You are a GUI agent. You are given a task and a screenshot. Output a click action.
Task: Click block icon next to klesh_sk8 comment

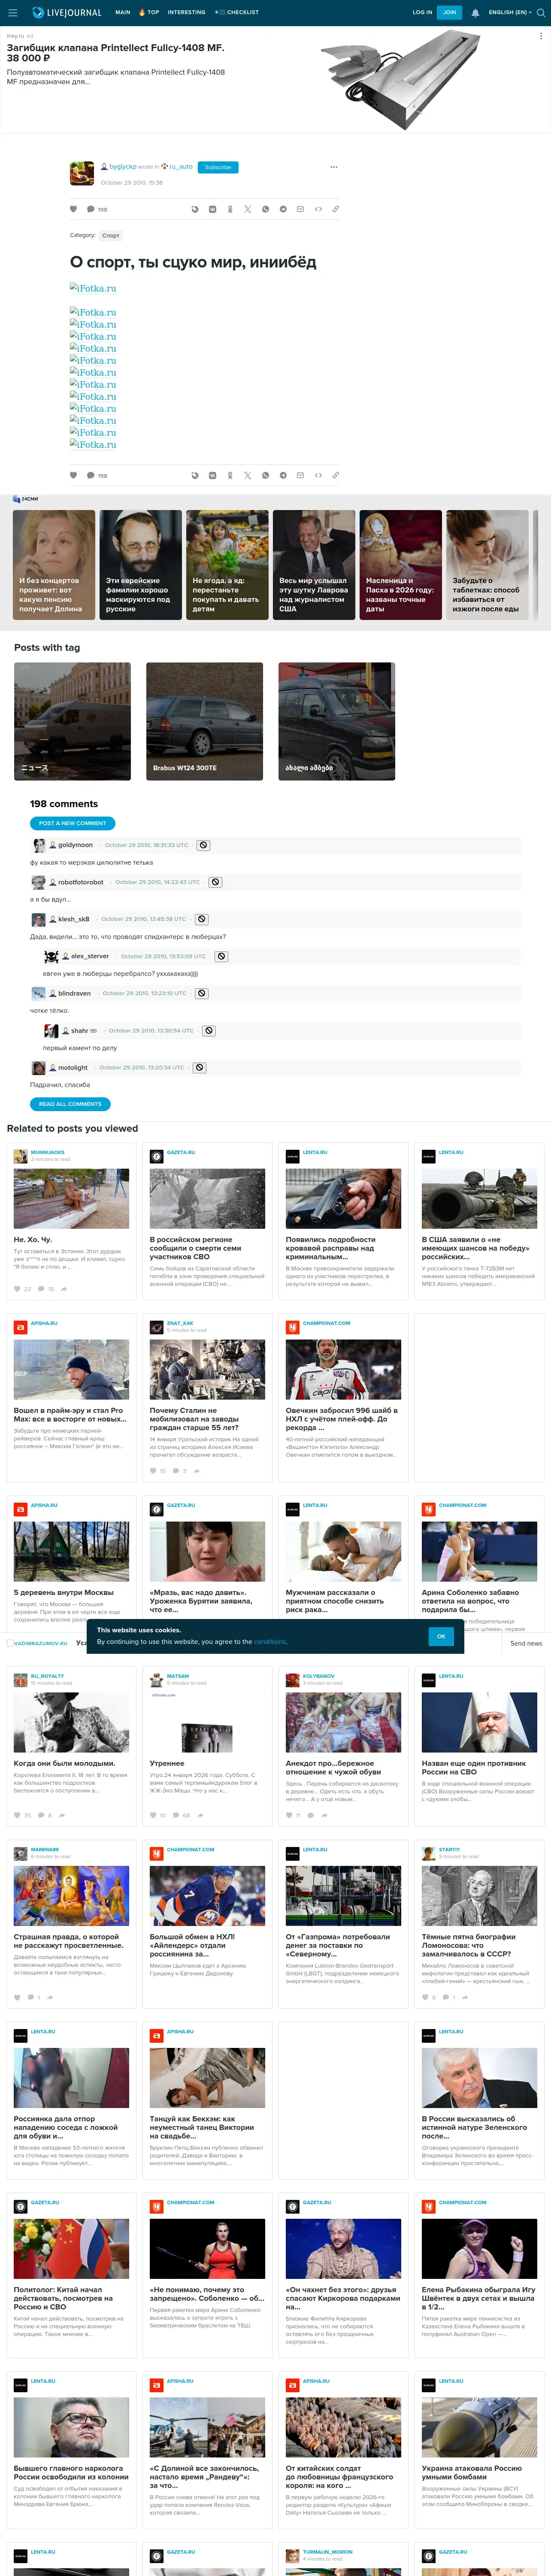click(x=201, y=919)
